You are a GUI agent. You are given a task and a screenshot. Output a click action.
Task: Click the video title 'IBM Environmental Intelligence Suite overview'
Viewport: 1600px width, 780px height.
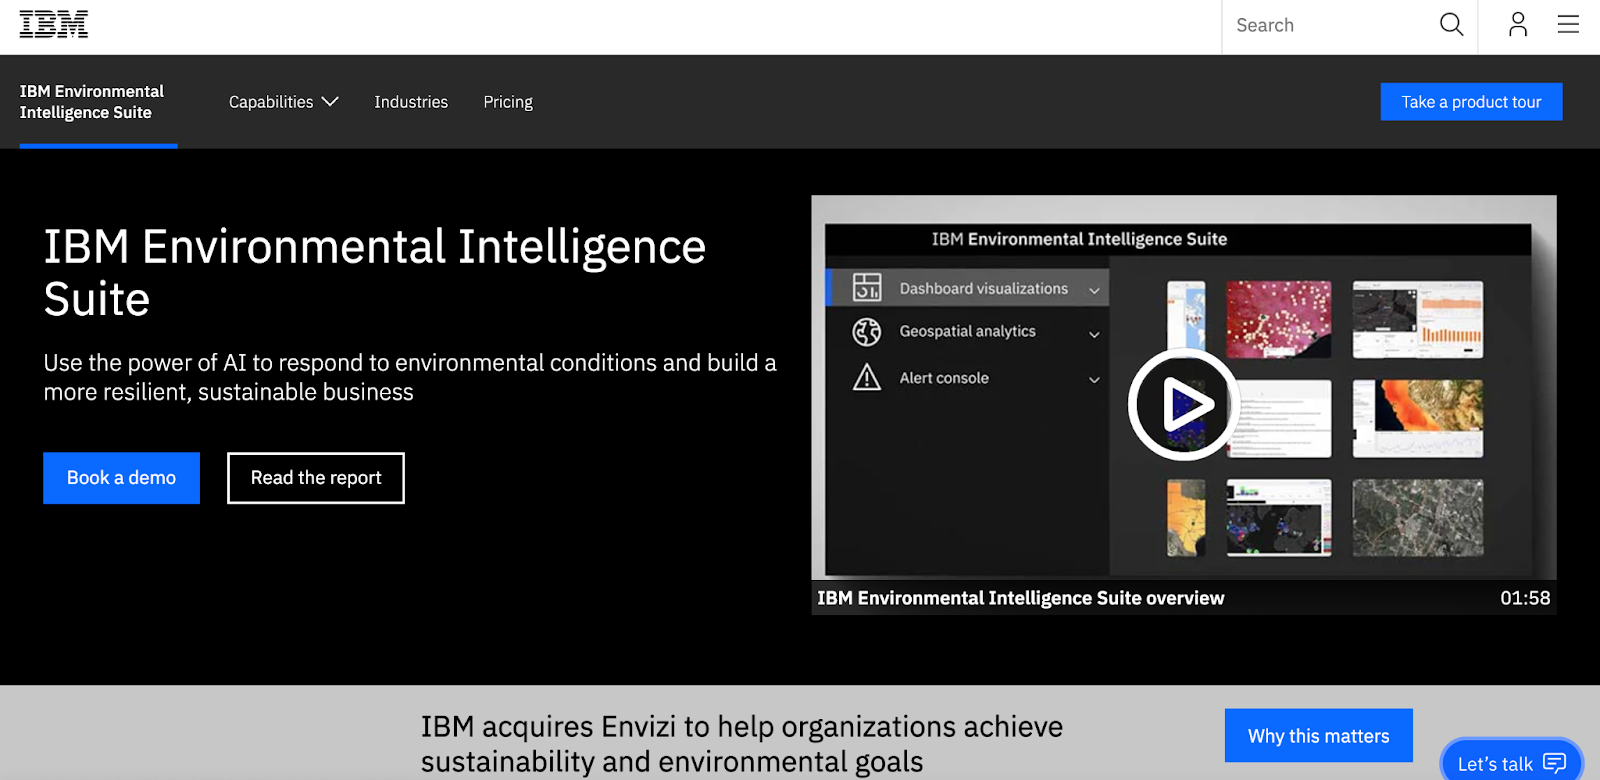click(1020, 598)
